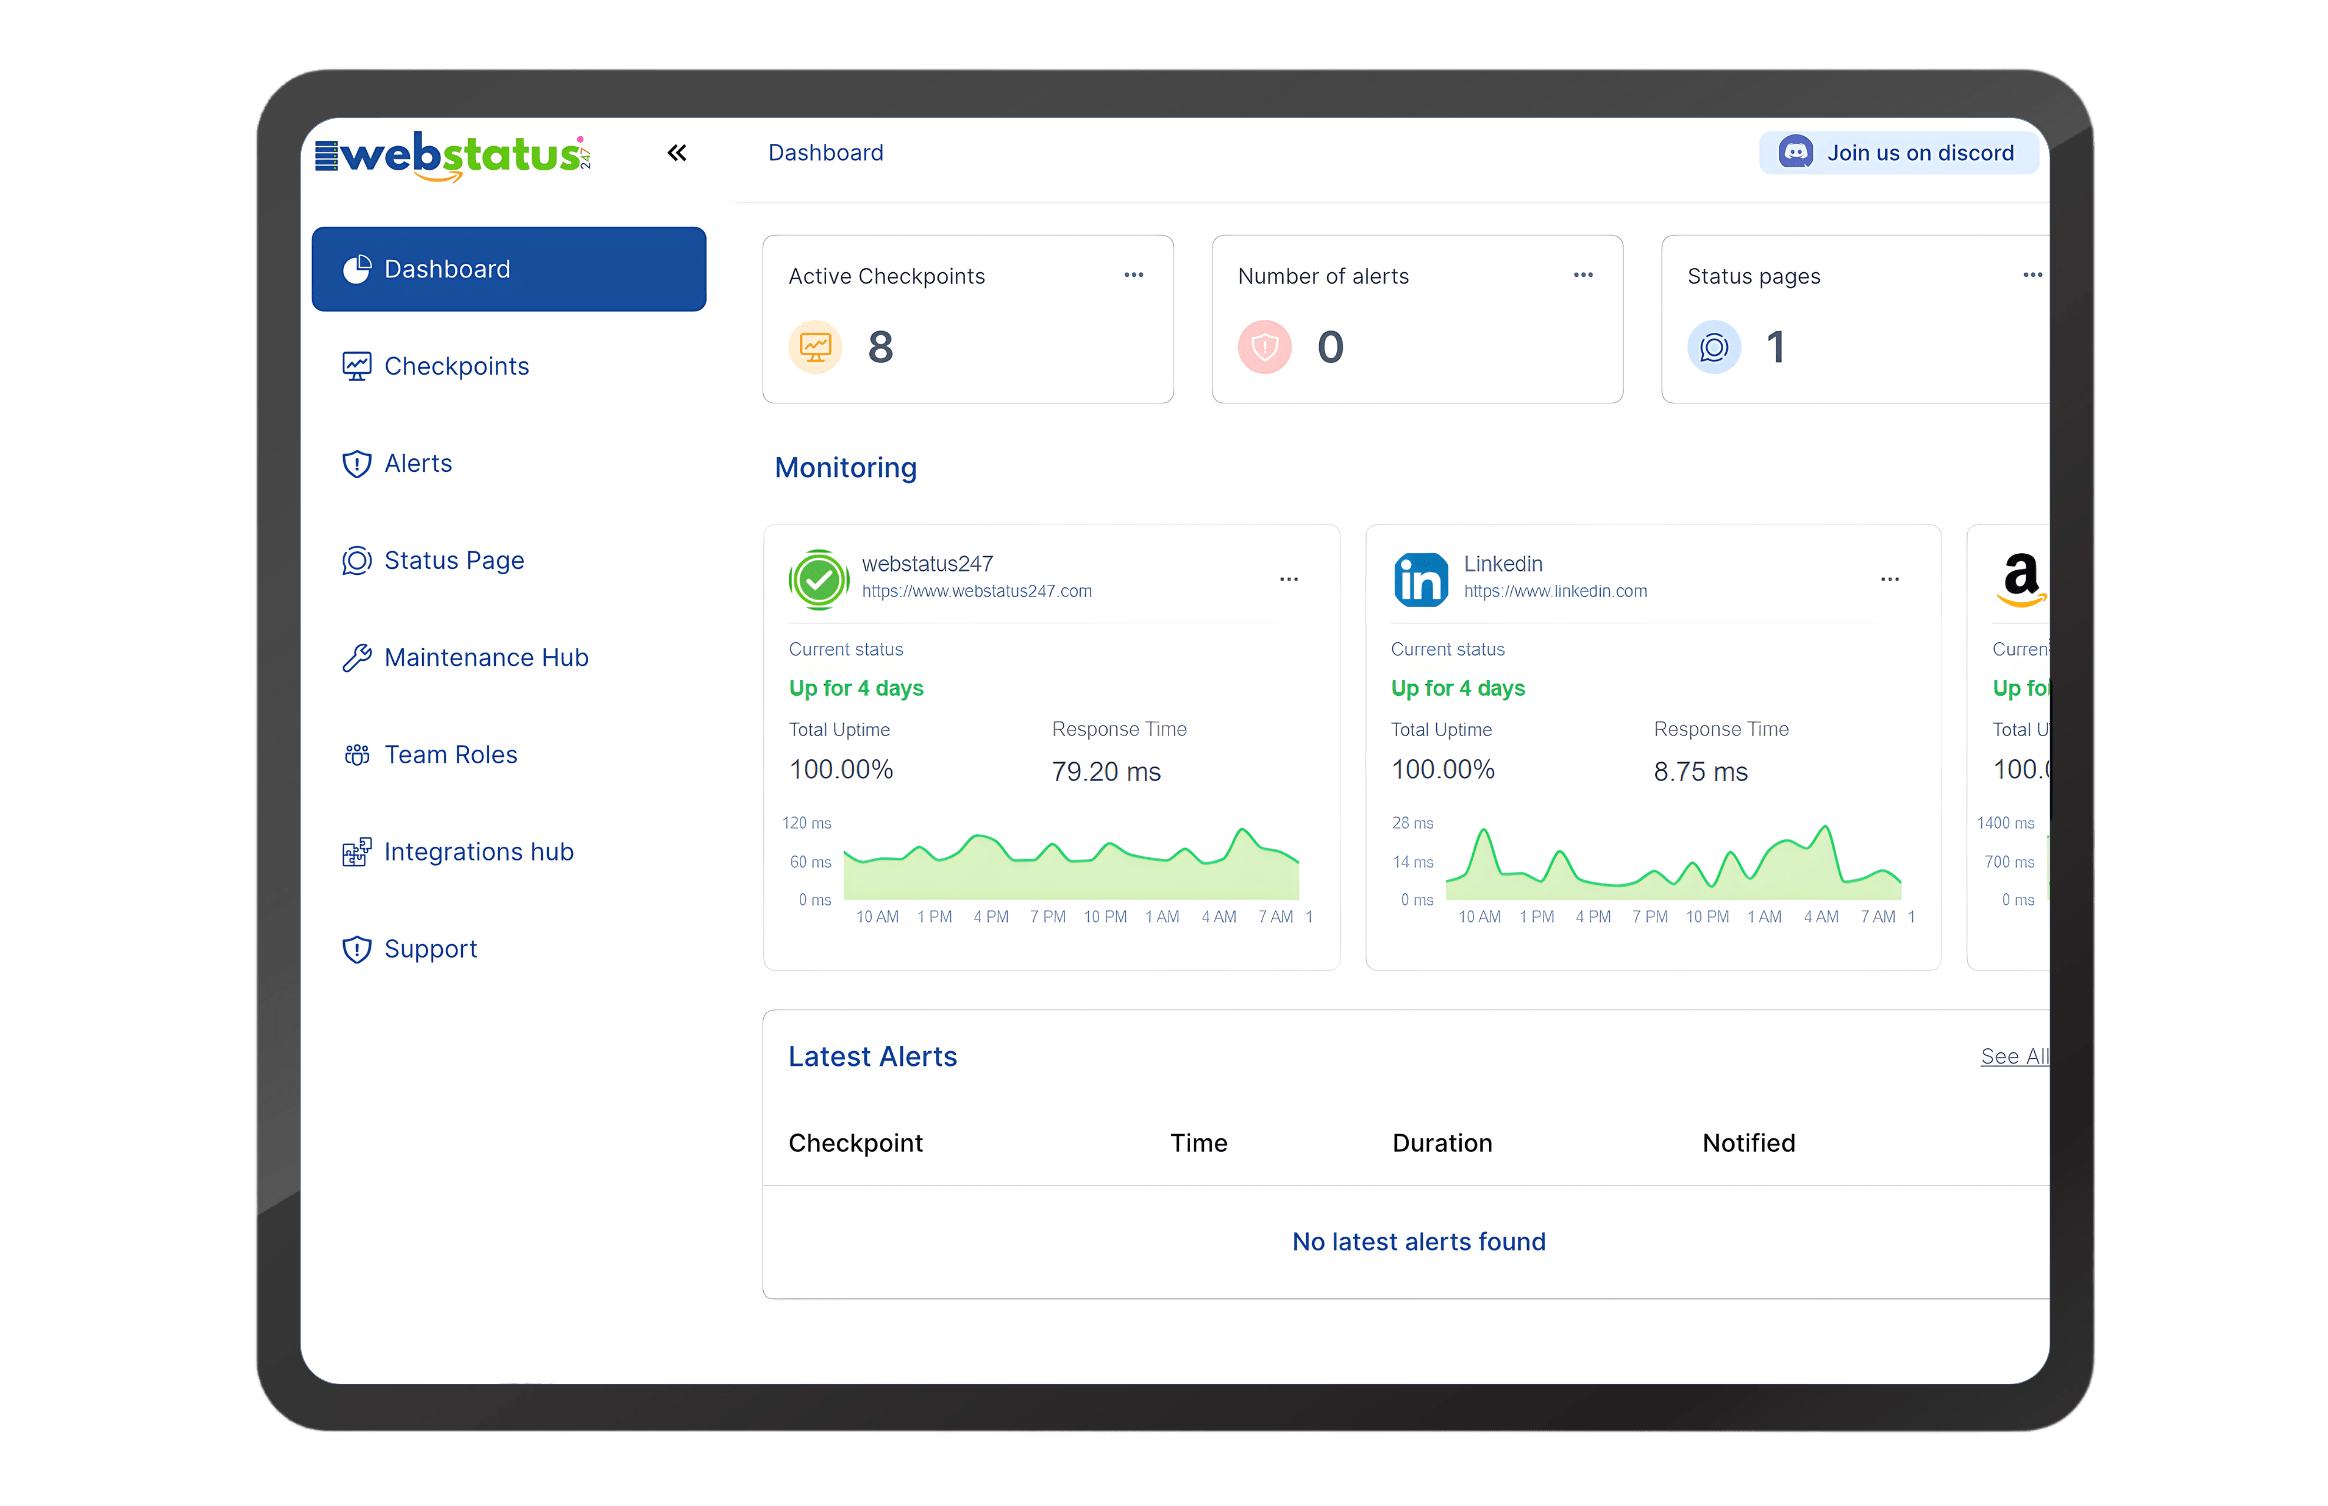Open Maintenance Hub using the wrench icon
The height and width of the screenshot is (1506, 2328).
(355, 657)
